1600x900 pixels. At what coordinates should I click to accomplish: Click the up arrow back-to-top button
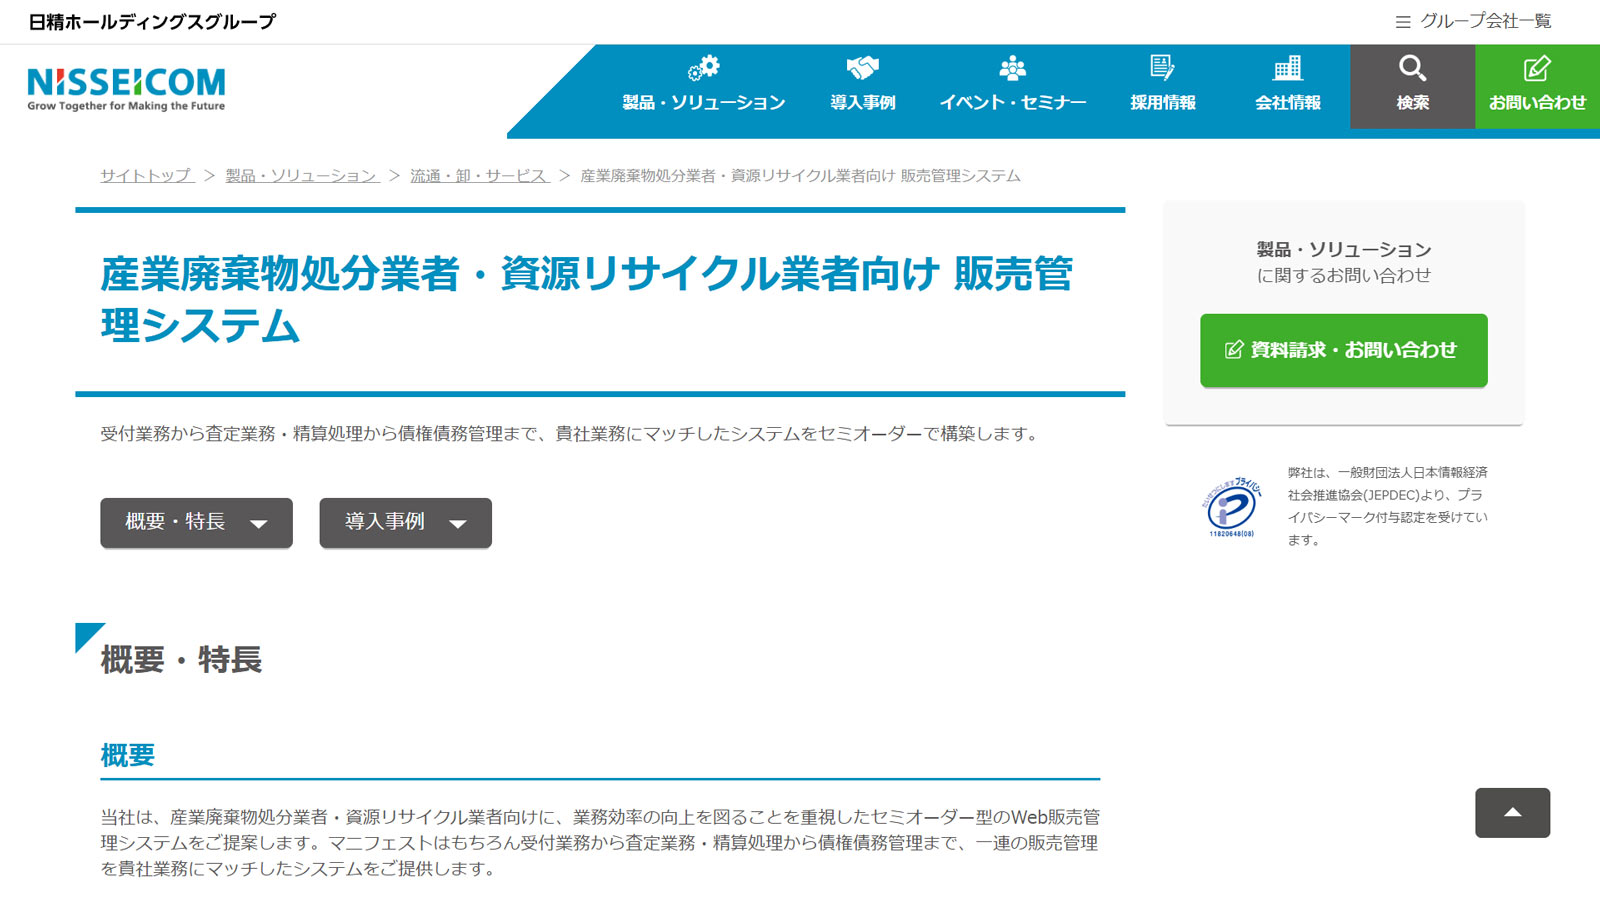[1512, 813]
